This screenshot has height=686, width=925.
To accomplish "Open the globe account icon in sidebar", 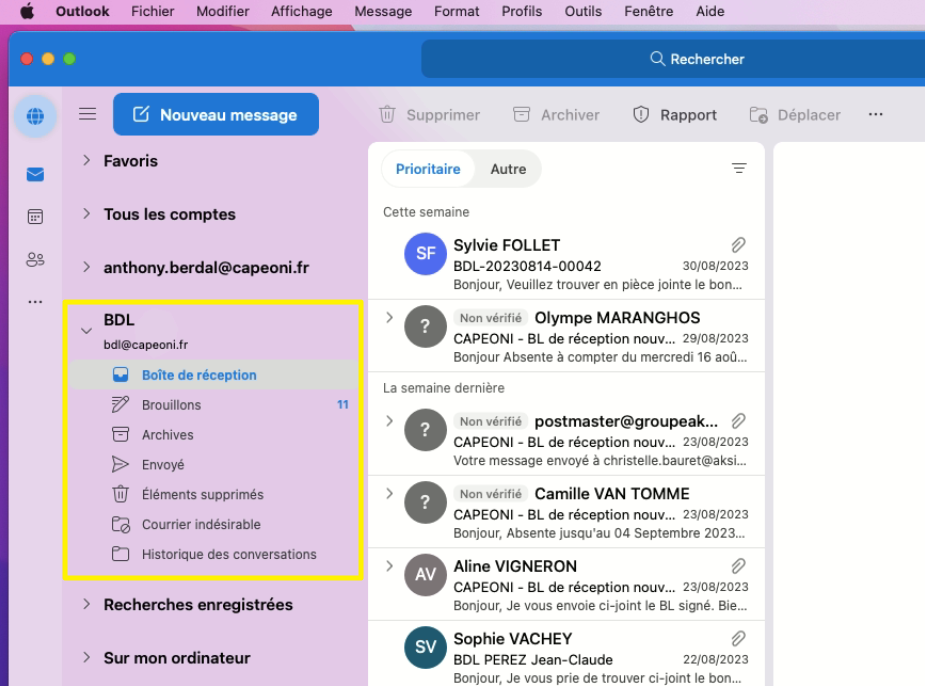I will (35, 116).
